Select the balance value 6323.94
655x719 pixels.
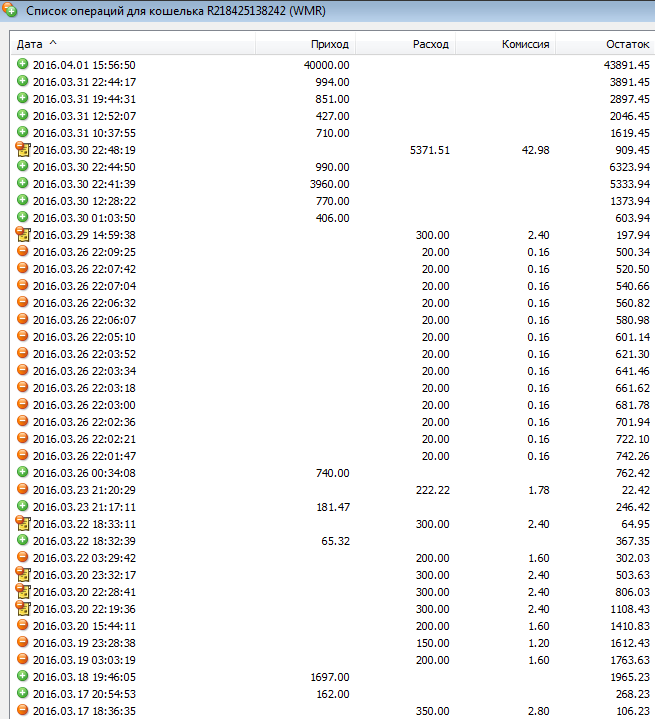pos(630,167)
